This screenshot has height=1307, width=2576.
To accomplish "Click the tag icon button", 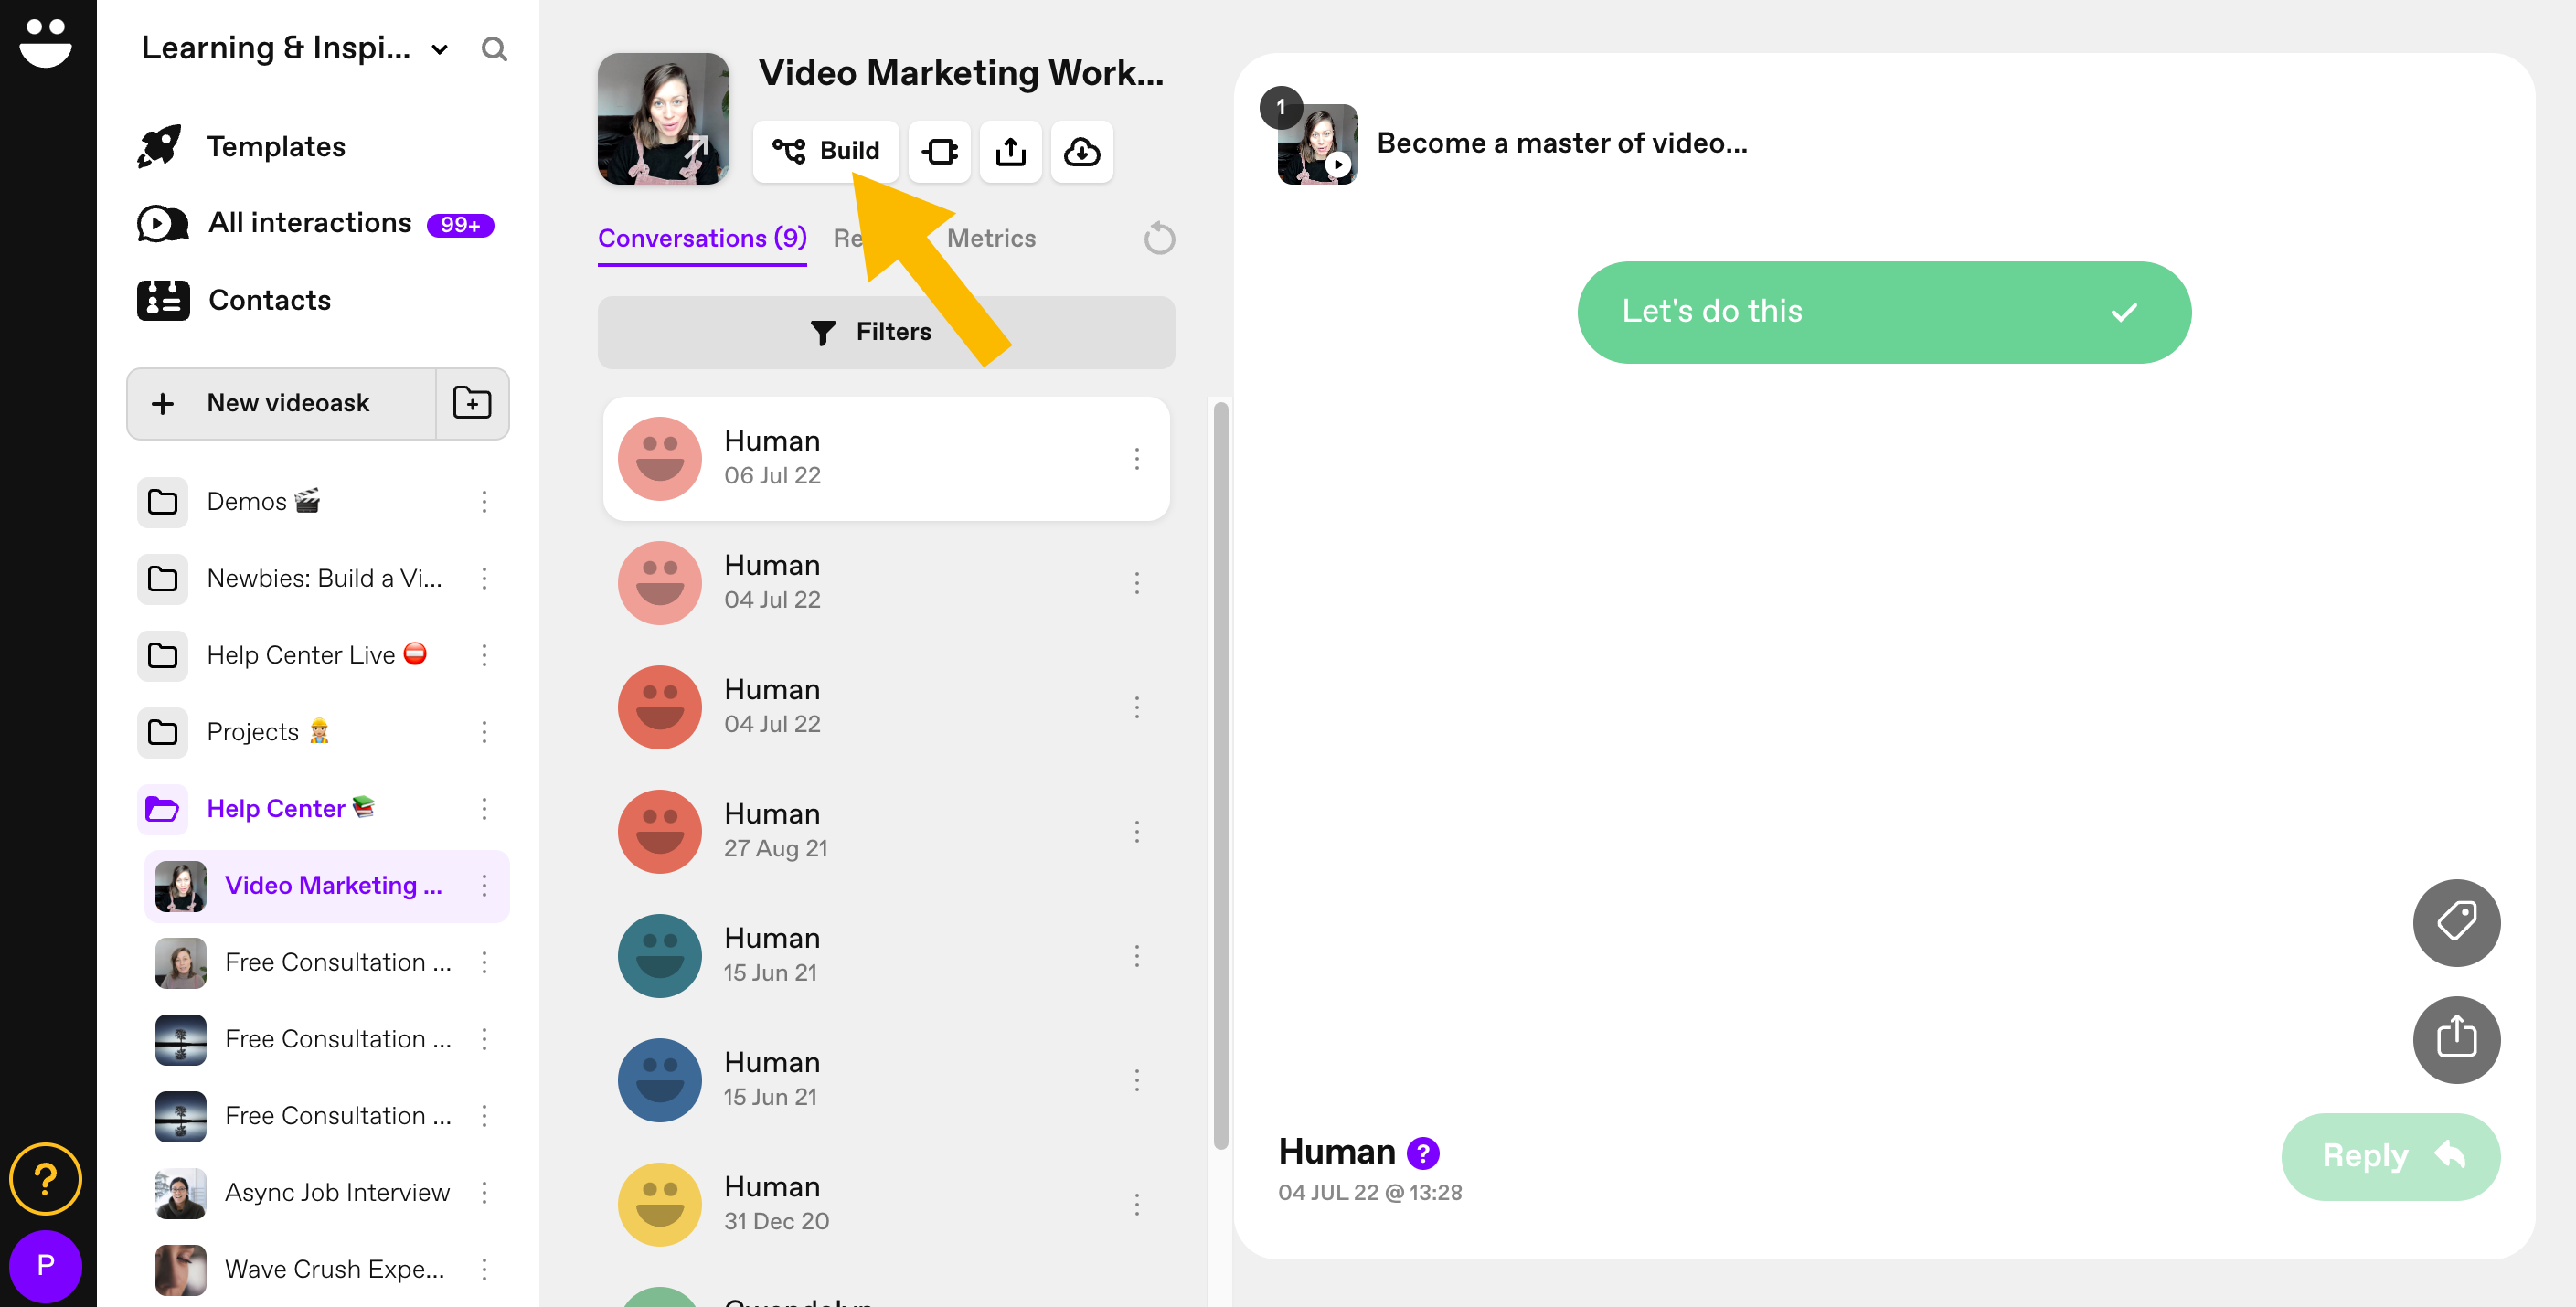I will [x=2456, y=922].
